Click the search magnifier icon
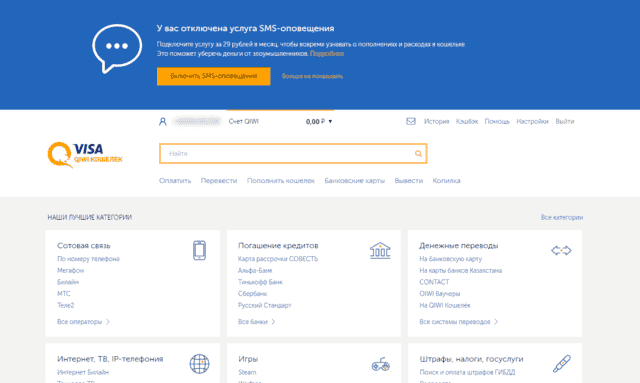Image resolution: width=640 pixels, height=383 pixels. click(418, 154)
